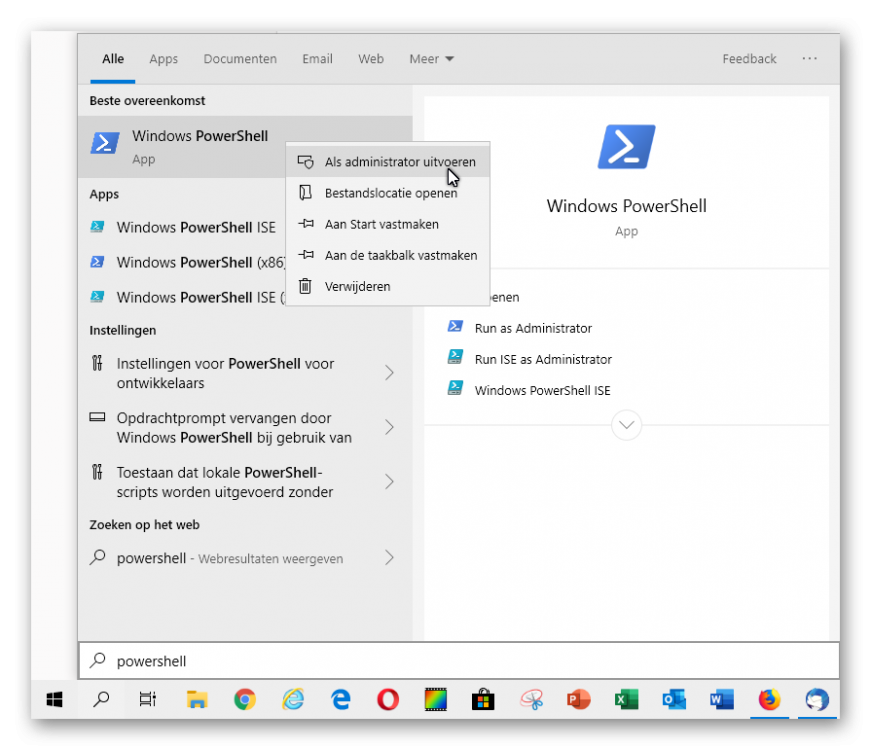Screen dimensions: 871x750
Task: Open PowerPoint from taskbar
Action: [578, 699]
